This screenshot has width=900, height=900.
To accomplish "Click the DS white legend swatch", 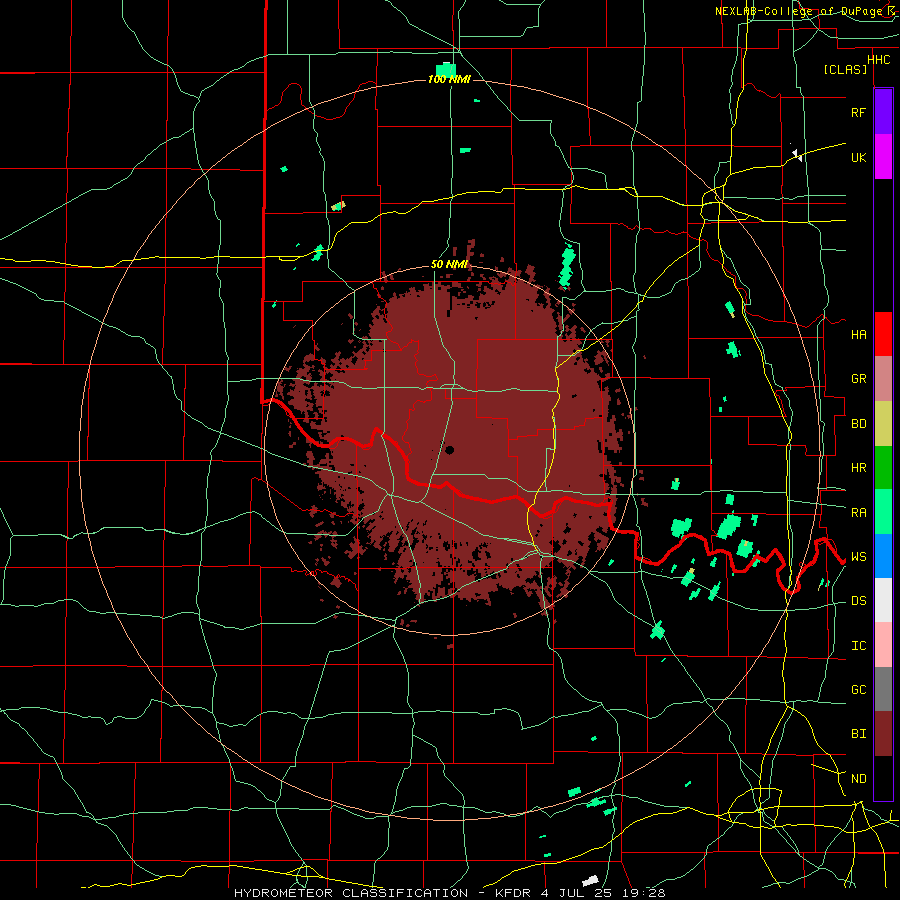I will point(883,600).
